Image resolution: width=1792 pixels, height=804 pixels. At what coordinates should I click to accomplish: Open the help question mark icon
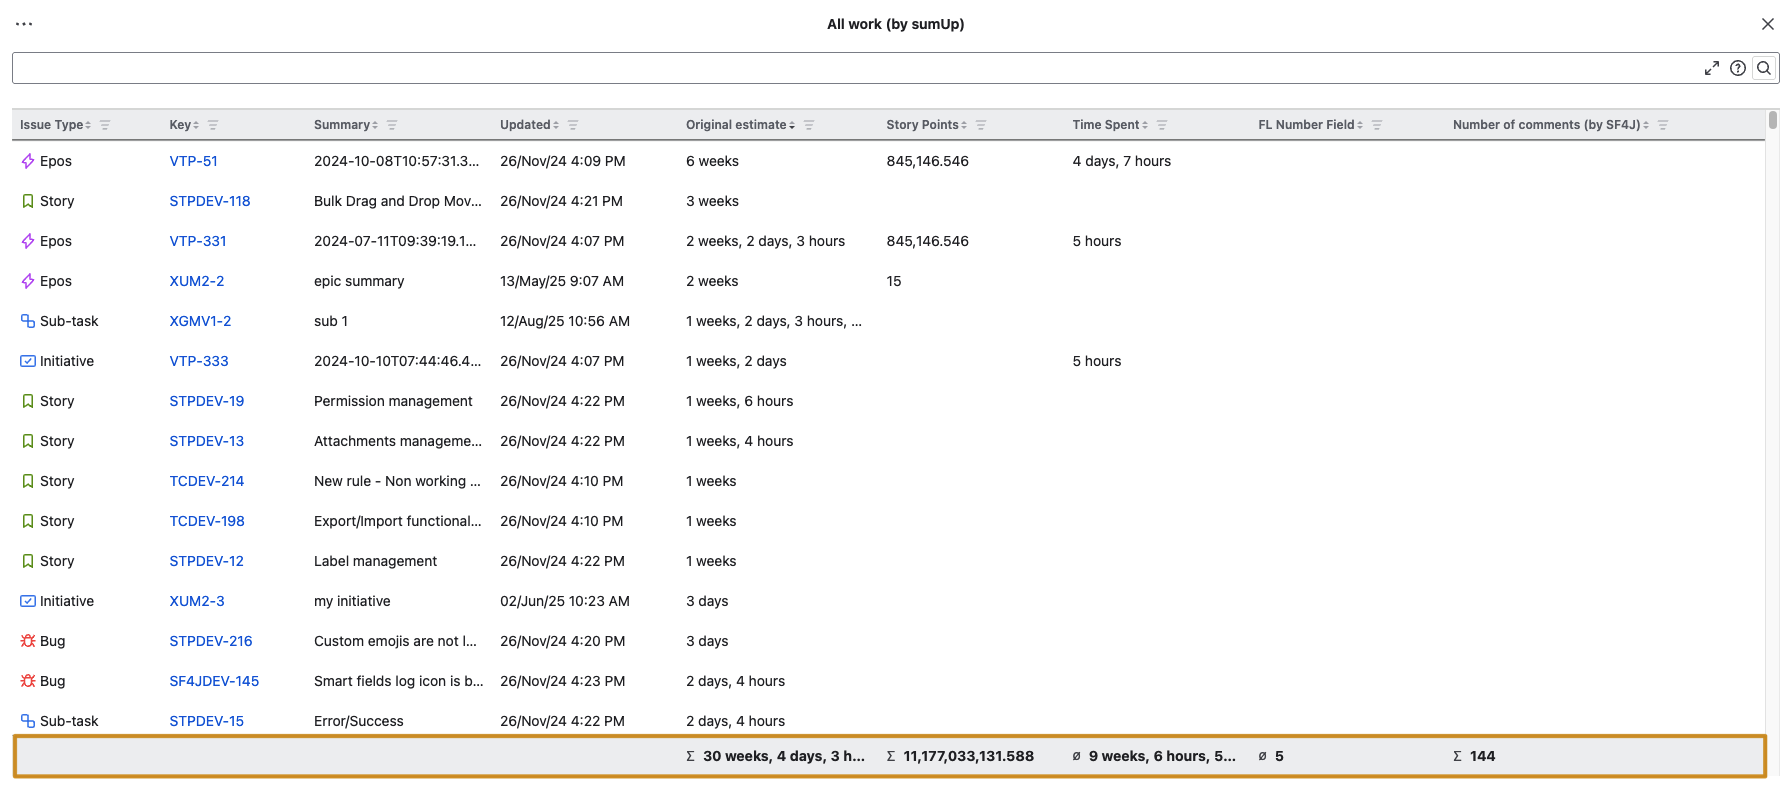(x=1738, y=68)
